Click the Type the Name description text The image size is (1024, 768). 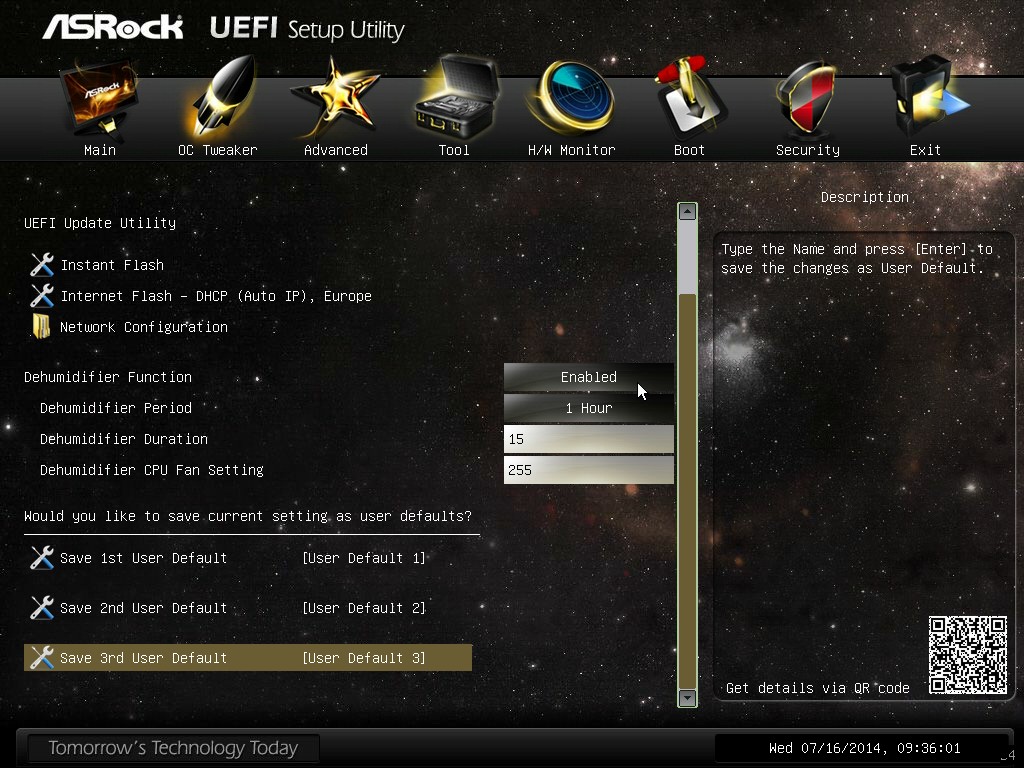pos(857,259)
